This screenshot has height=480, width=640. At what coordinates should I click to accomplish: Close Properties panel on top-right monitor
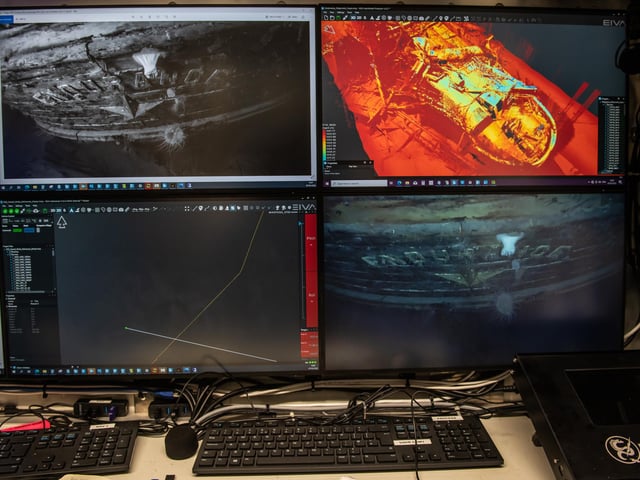pos(370,162)
